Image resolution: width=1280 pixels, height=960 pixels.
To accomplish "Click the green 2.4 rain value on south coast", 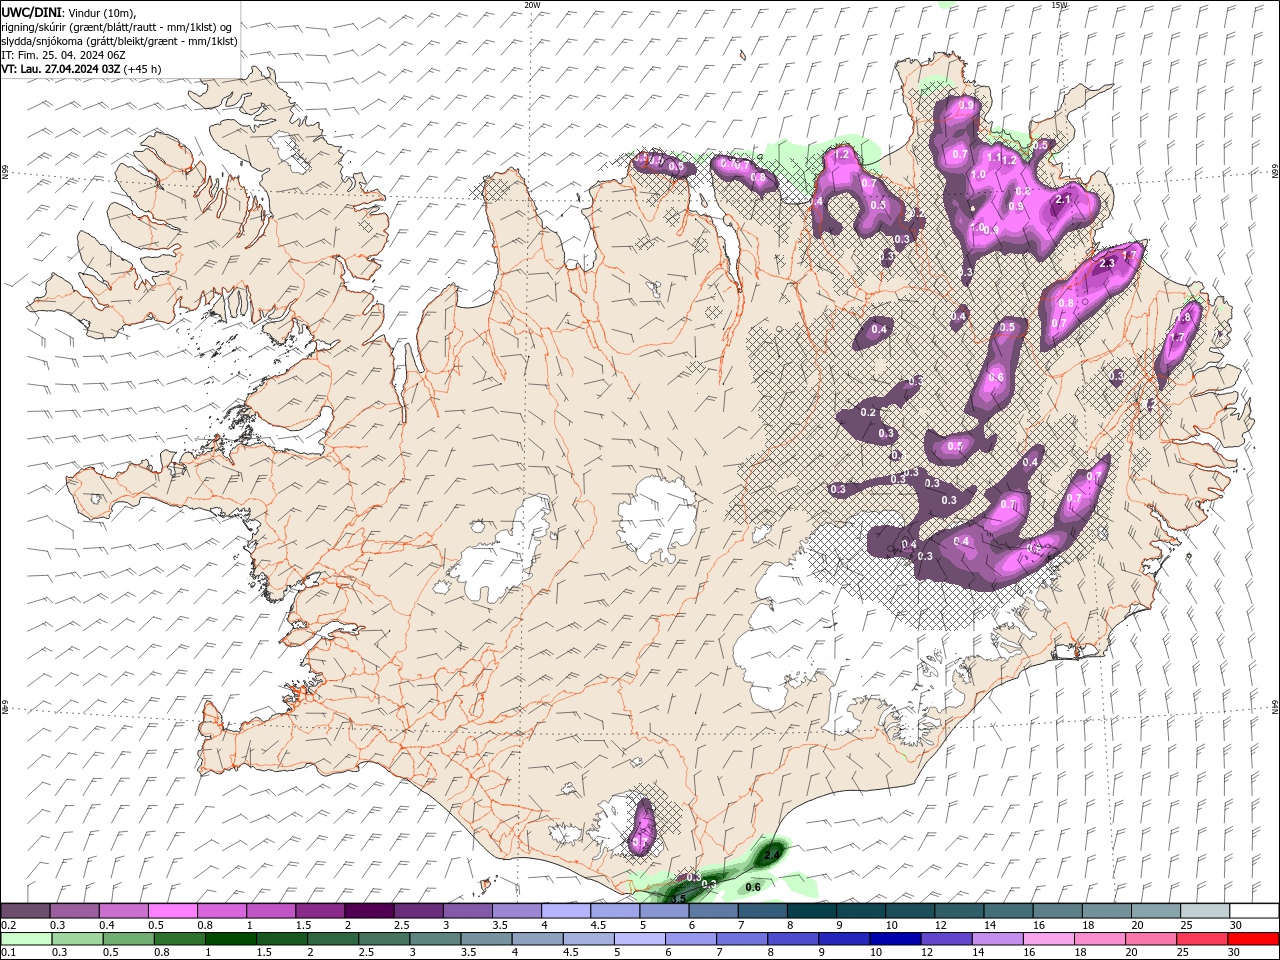I will (x=771, y=856).
